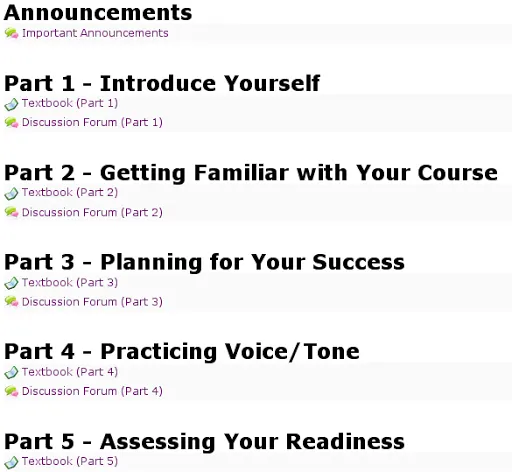Click the forum icon beside Important Announcements
This screenshot has width=512, height=472.
[11, 33]
